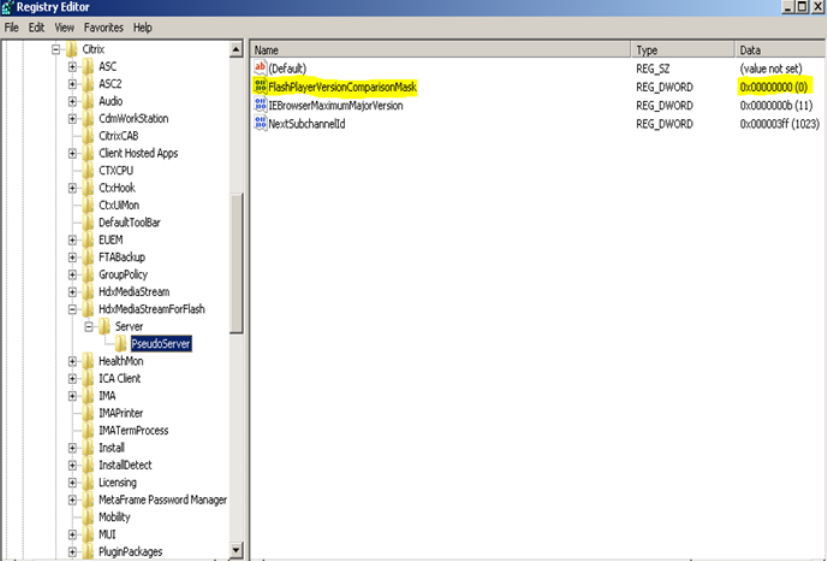This screenshot has width=827, height=561.
Task: Click data 0x0000000b (11)
Action: (x=776, y=105)
